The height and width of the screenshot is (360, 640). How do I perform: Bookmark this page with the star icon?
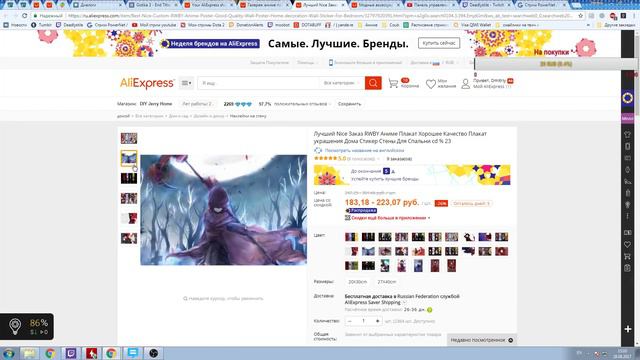point(581,16)
